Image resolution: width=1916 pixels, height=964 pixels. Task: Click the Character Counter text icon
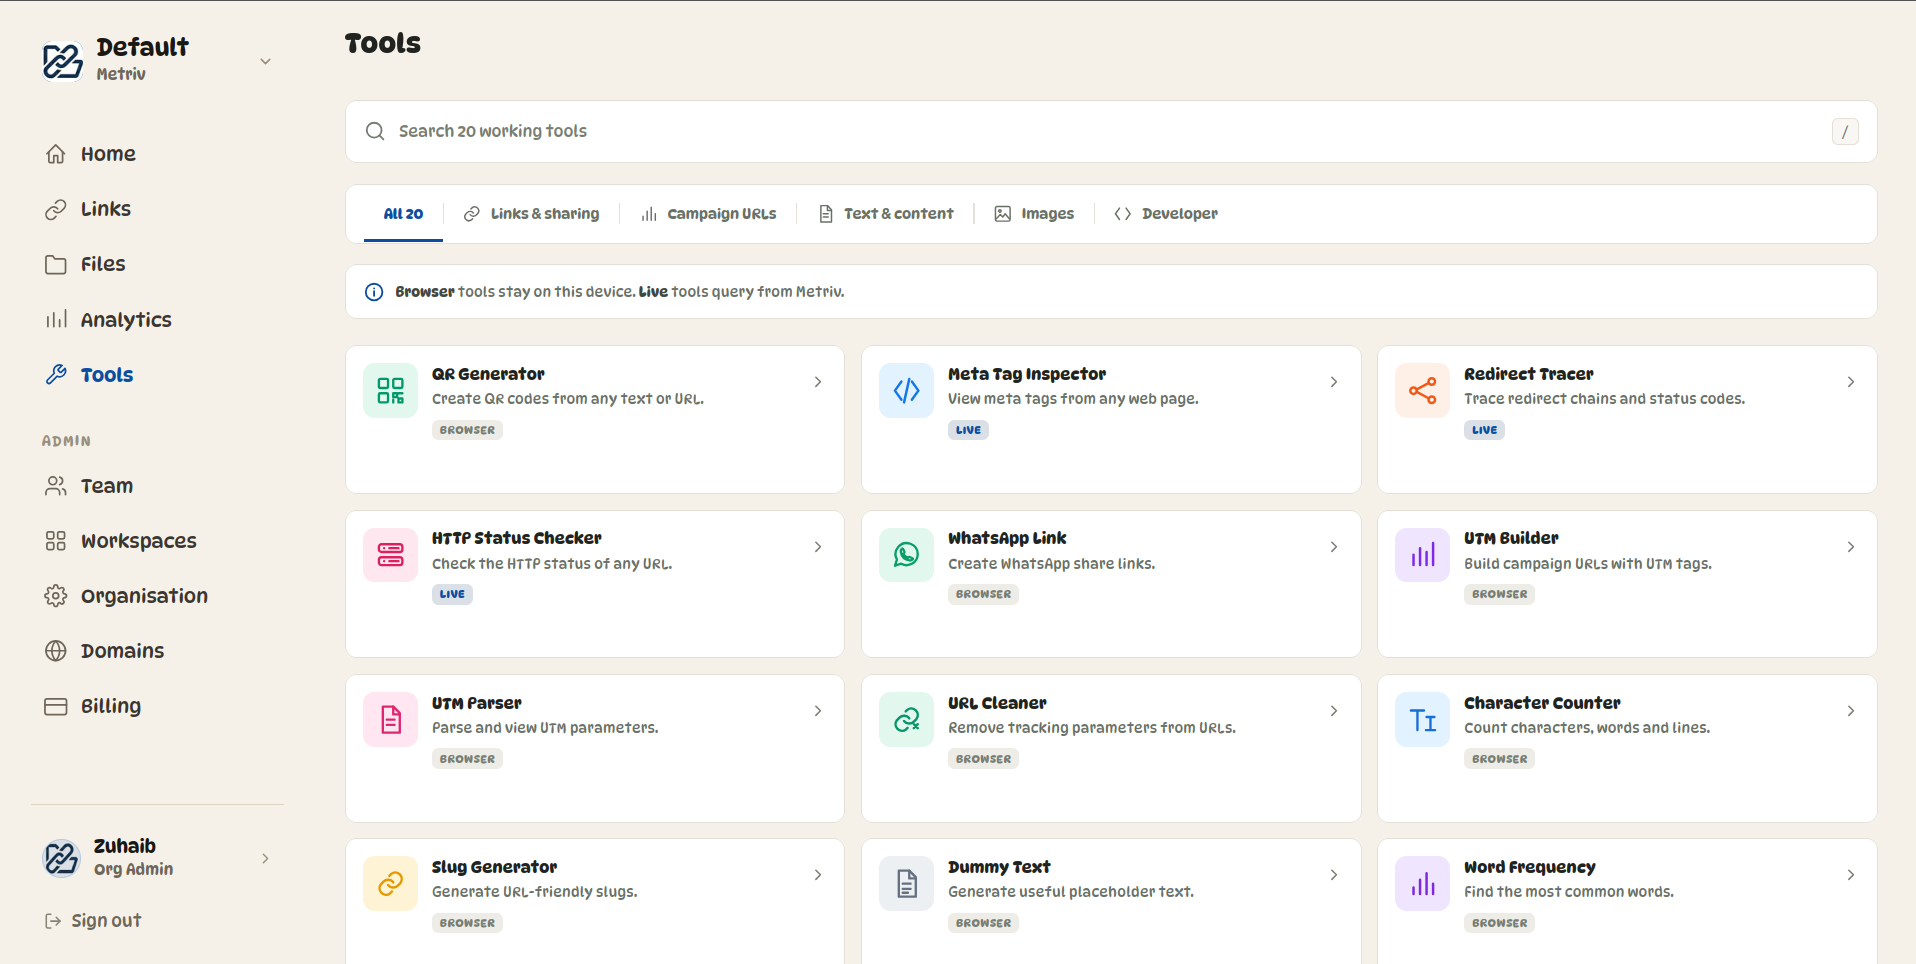tap(1423, 720)
